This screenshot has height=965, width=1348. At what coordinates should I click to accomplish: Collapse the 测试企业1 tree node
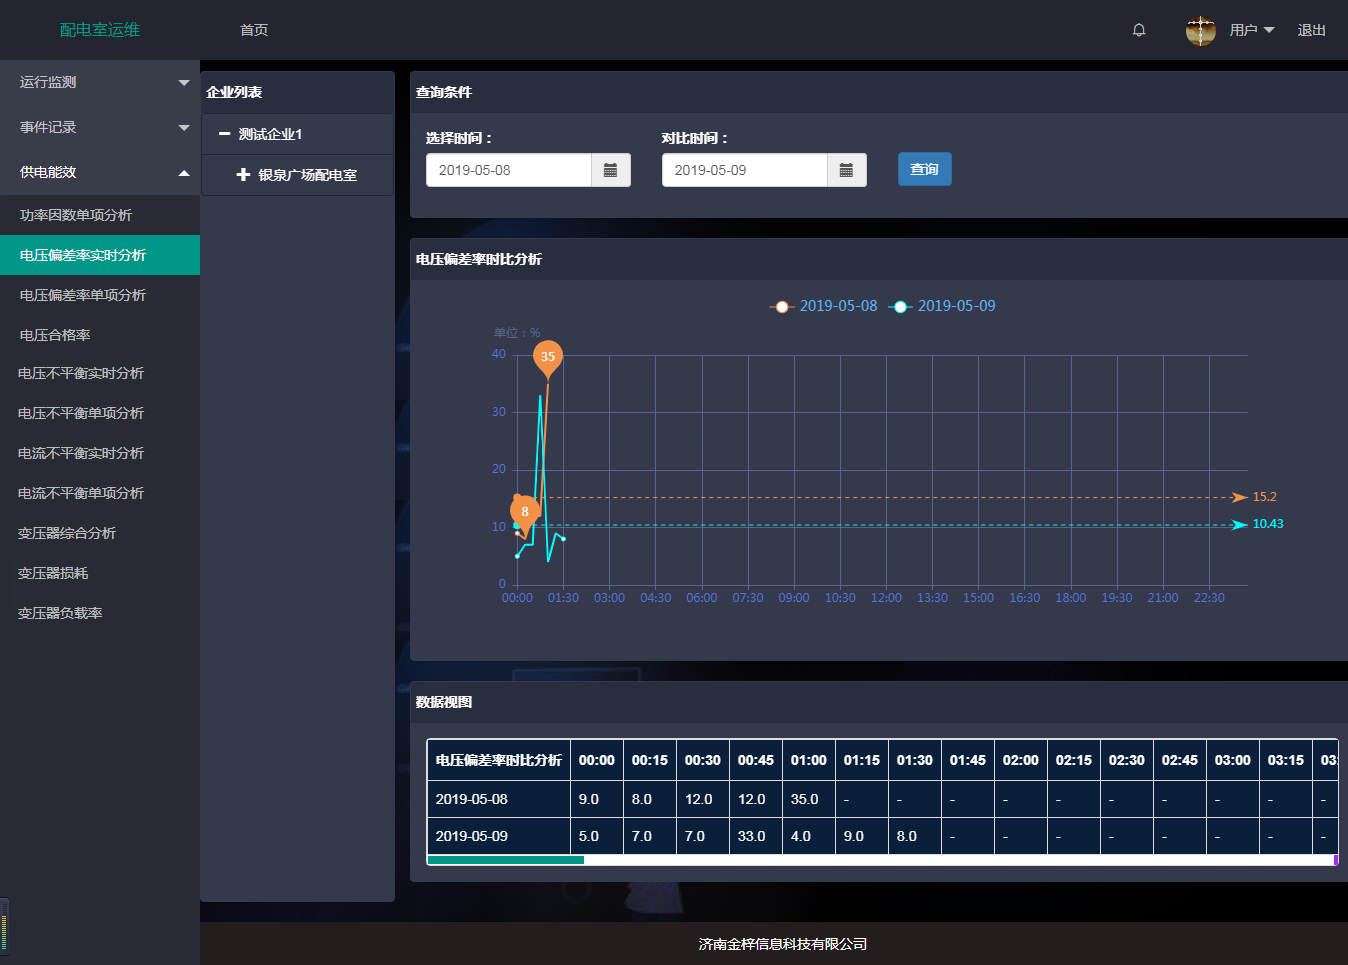click(225, 134)
